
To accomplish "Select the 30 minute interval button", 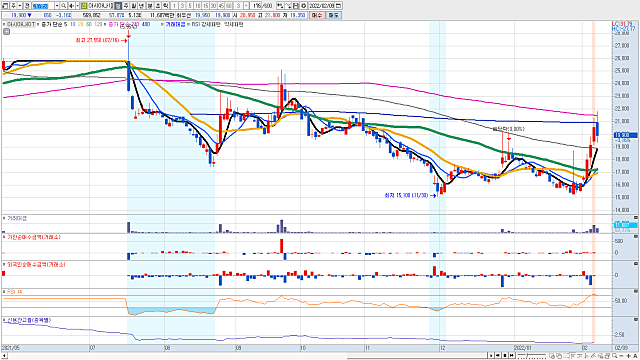I will tap(213, 6).
